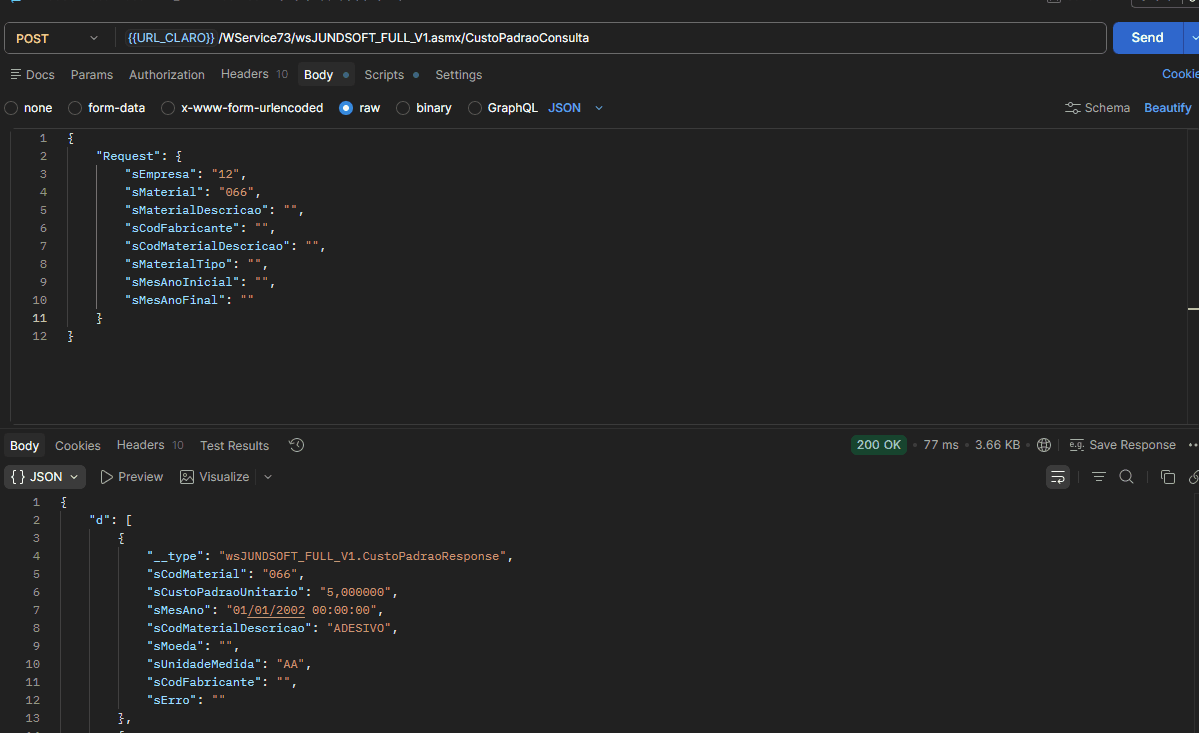
Task: Select the form-data body option
Action: click(107, 108)
